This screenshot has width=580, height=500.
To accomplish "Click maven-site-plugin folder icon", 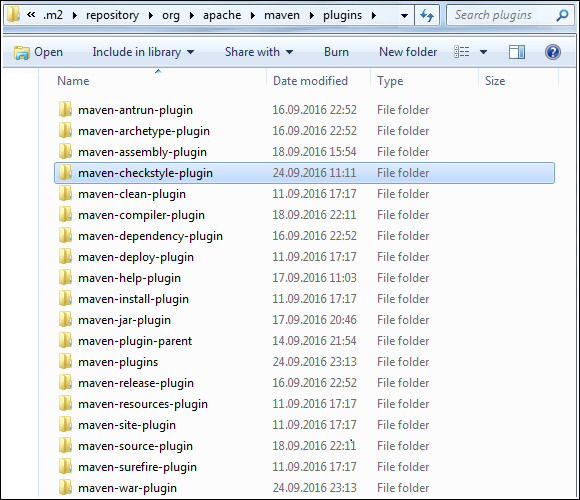I will click(x=65, y=425).
